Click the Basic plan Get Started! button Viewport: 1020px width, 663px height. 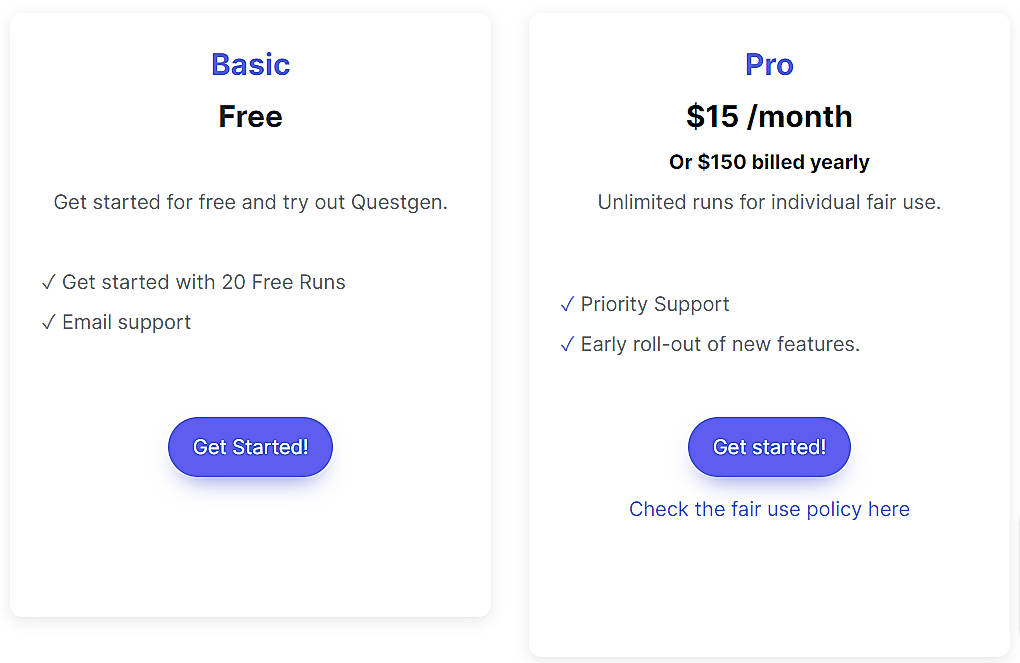250,447
